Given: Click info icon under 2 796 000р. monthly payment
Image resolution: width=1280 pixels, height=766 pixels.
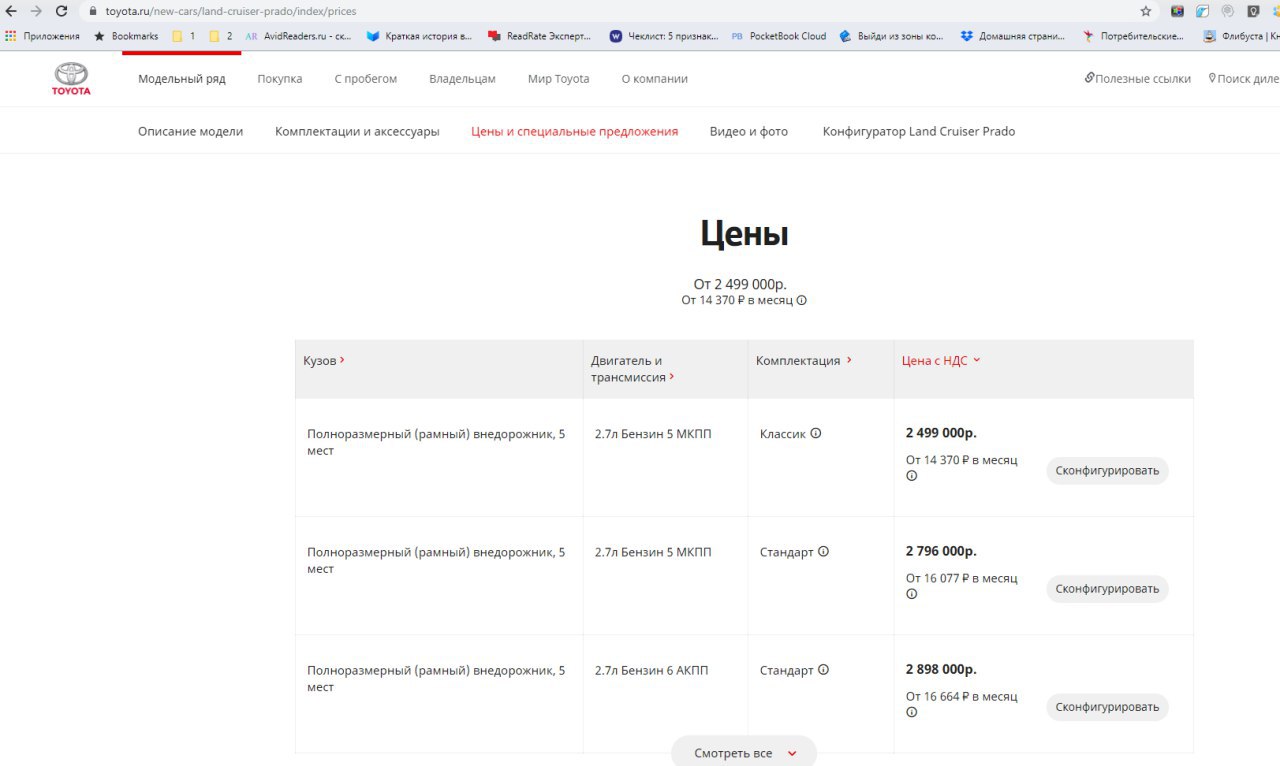Looking at the screenshot, I should 912,594.
